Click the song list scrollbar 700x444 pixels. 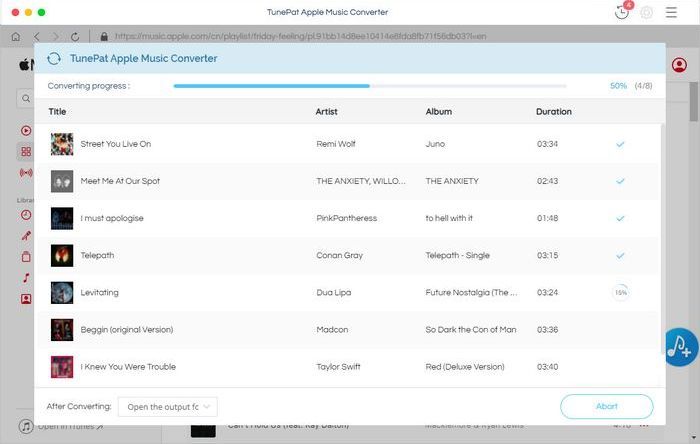point(662,237)
